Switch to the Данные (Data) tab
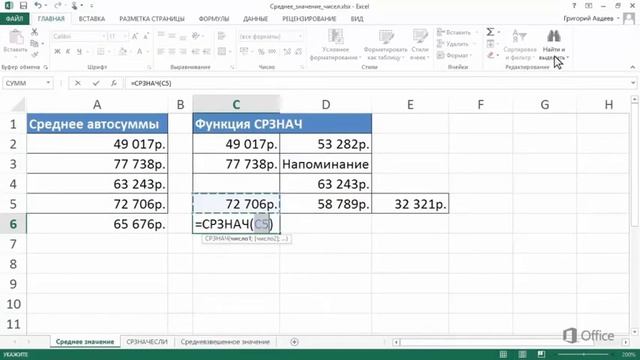The width and height of the screenshot is (640, 360). [x=256, y=19]
